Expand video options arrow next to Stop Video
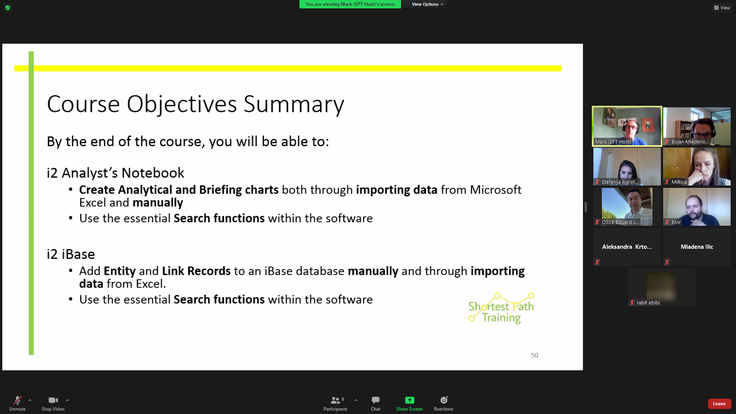The image size is (736, 414). pyautogui.click(x=67, y=400)
